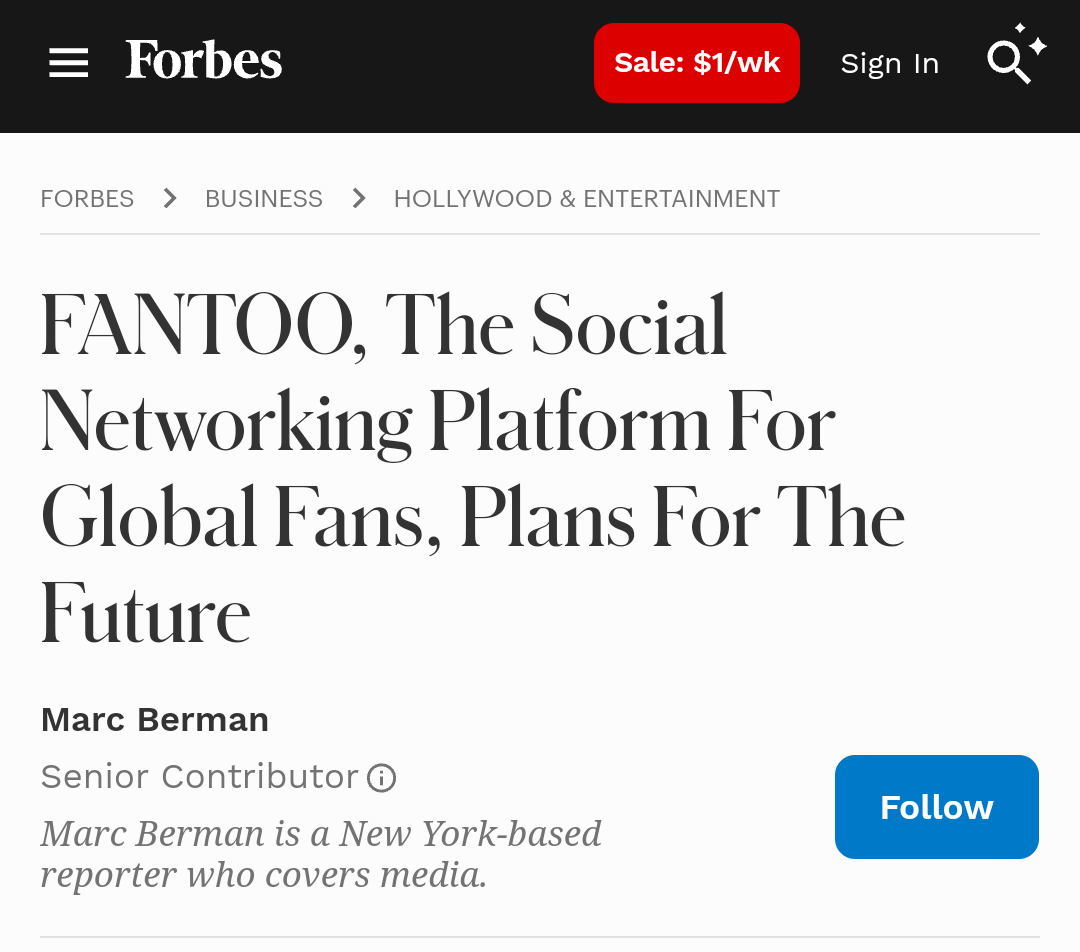Follow Marc Berman with the Follow button
The image size is (1080, 952).
[936, 807]
